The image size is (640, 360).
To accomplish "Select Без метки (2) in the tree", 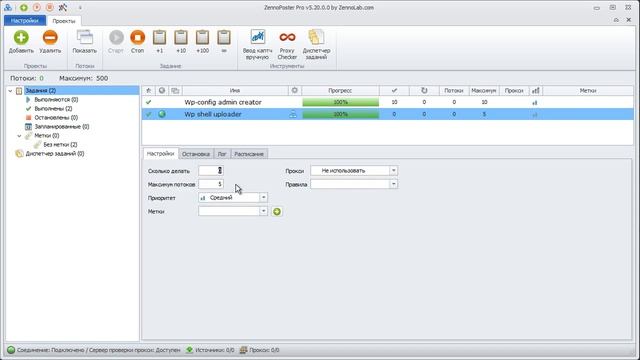I will [60, 144].
